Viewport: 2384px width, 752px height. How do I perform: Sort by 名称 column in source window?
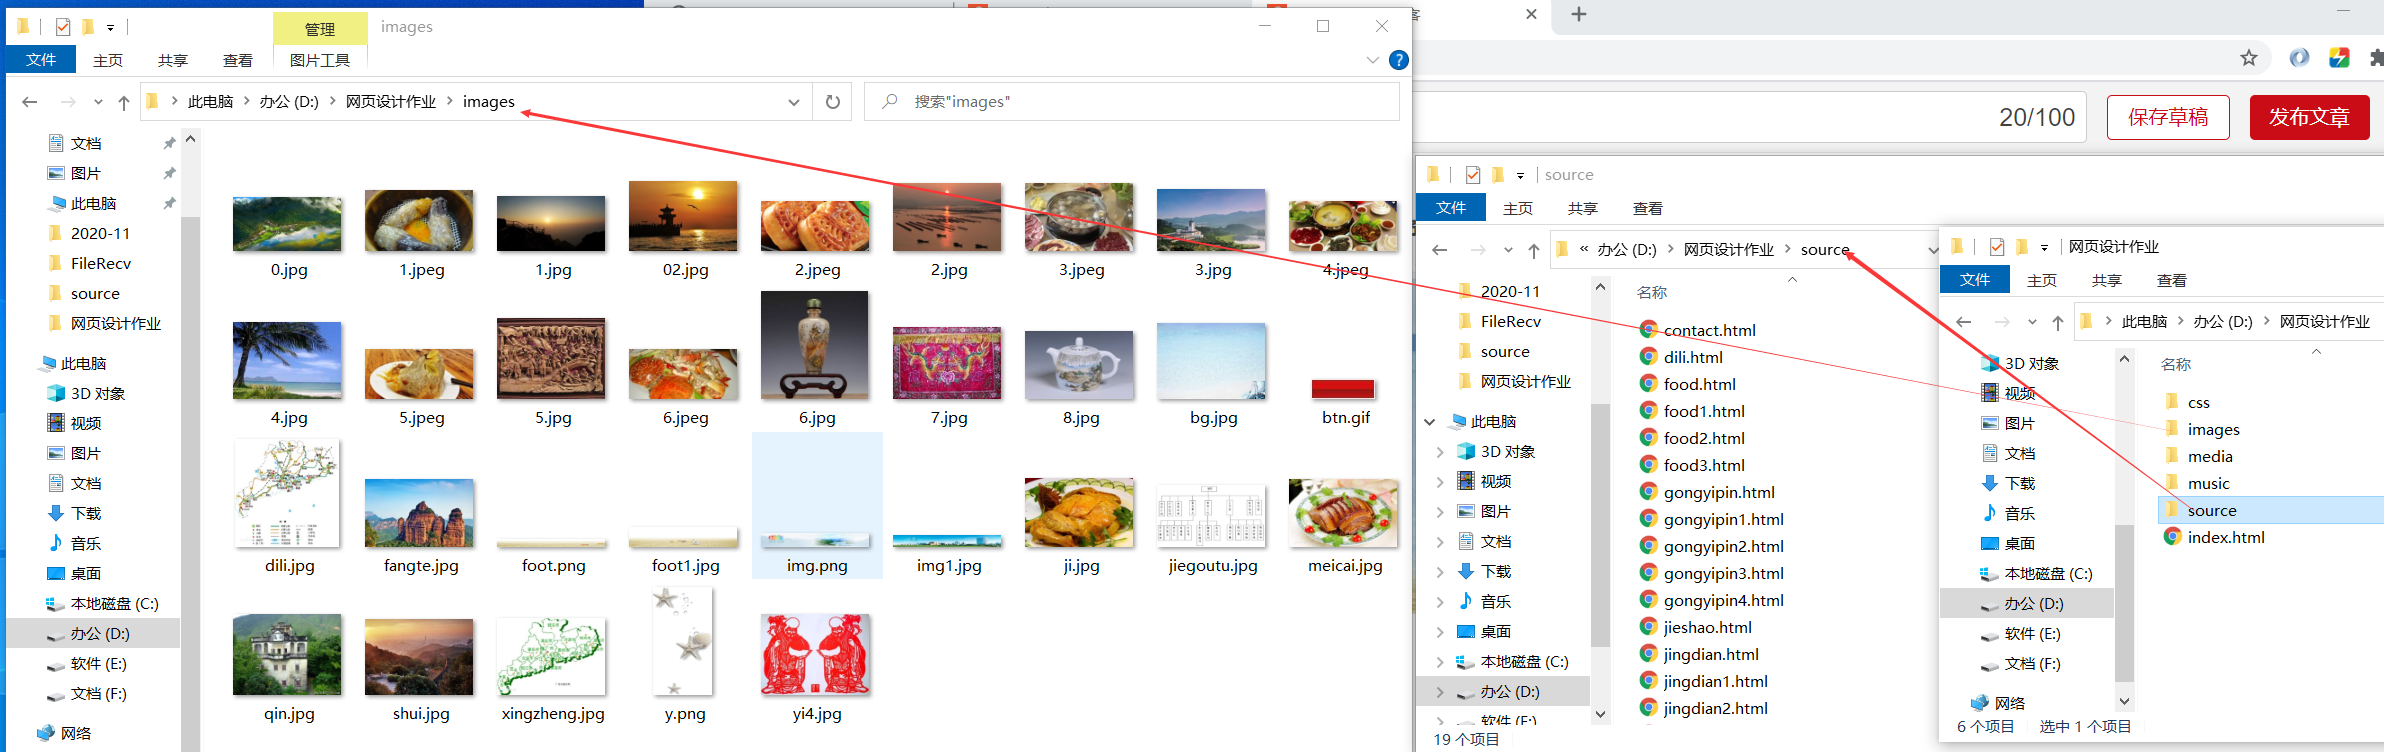click(1652, 292)
